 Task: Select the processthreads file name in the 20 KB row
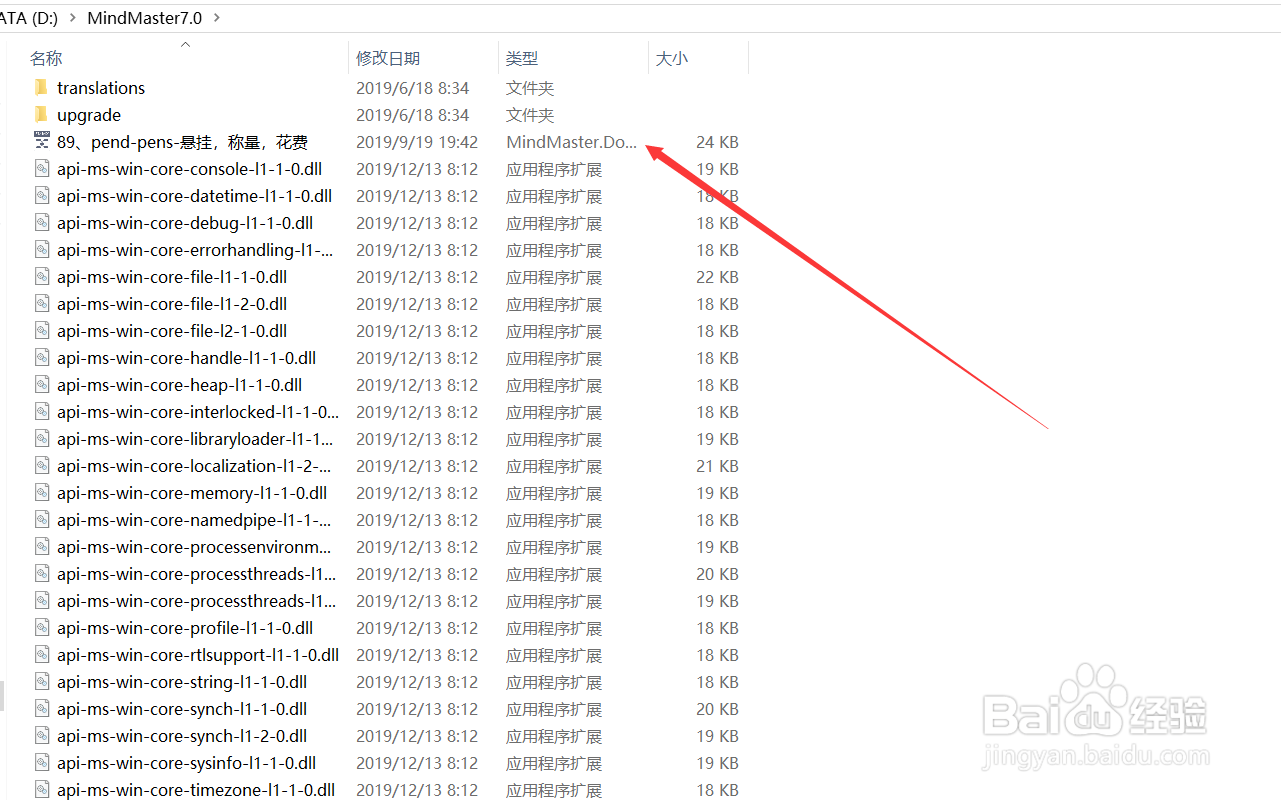tap(197, 574)
